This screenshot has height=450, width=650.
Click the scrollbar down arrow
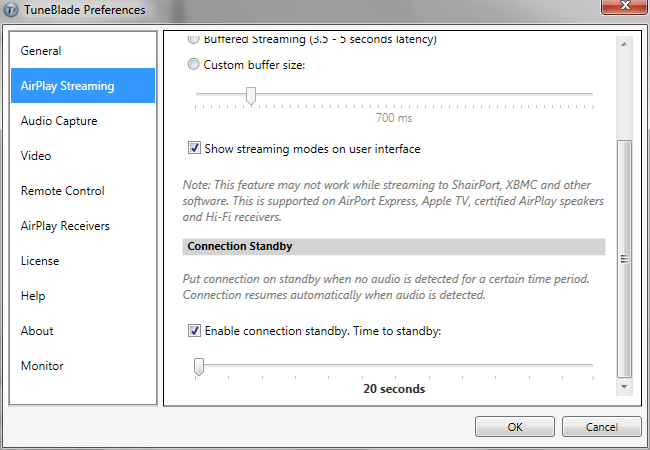tap(624, 387)
